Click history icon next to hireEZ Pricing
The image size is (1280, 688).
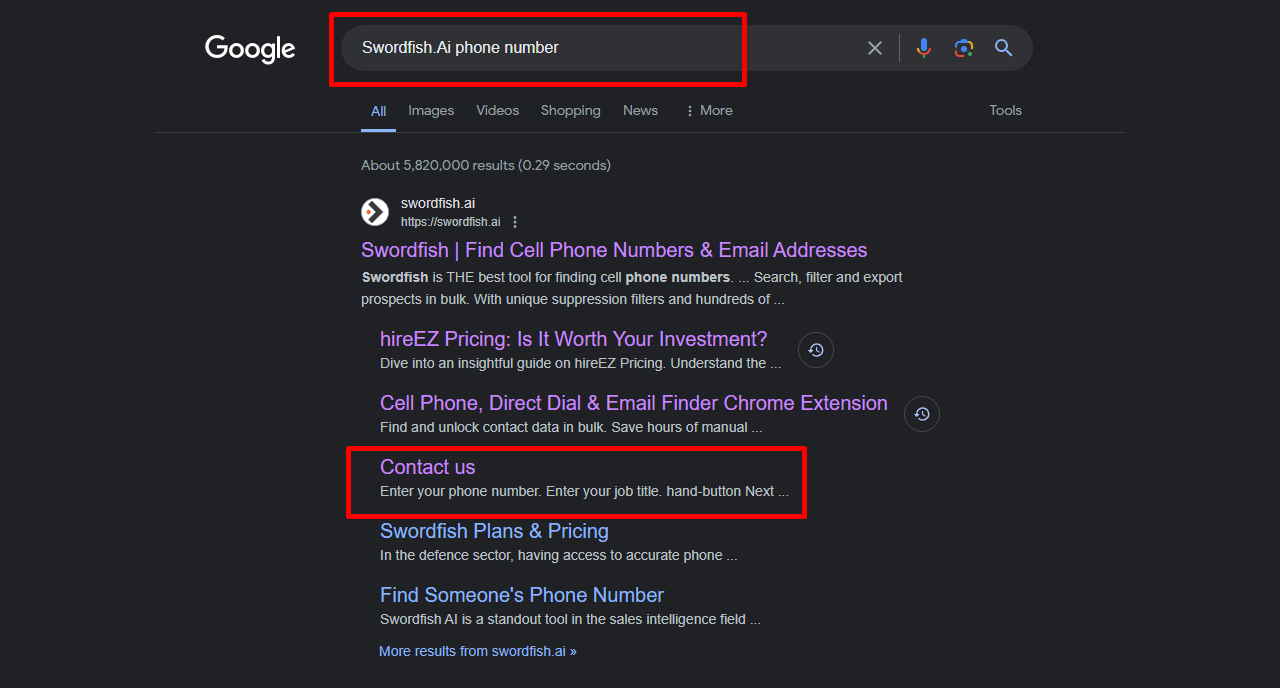tap(816, 350)
